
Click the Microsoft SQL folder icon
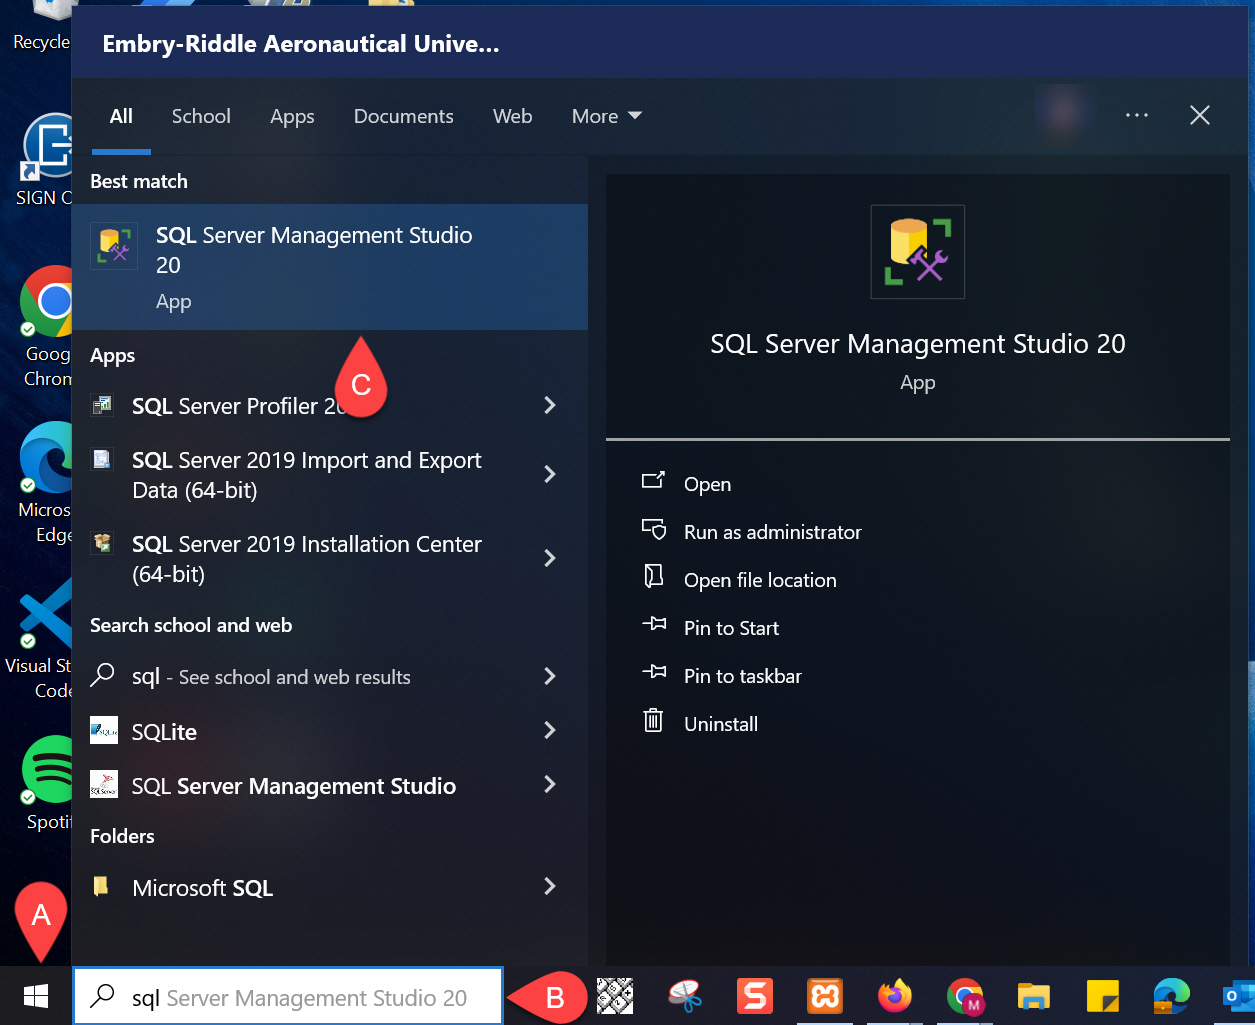101,886
